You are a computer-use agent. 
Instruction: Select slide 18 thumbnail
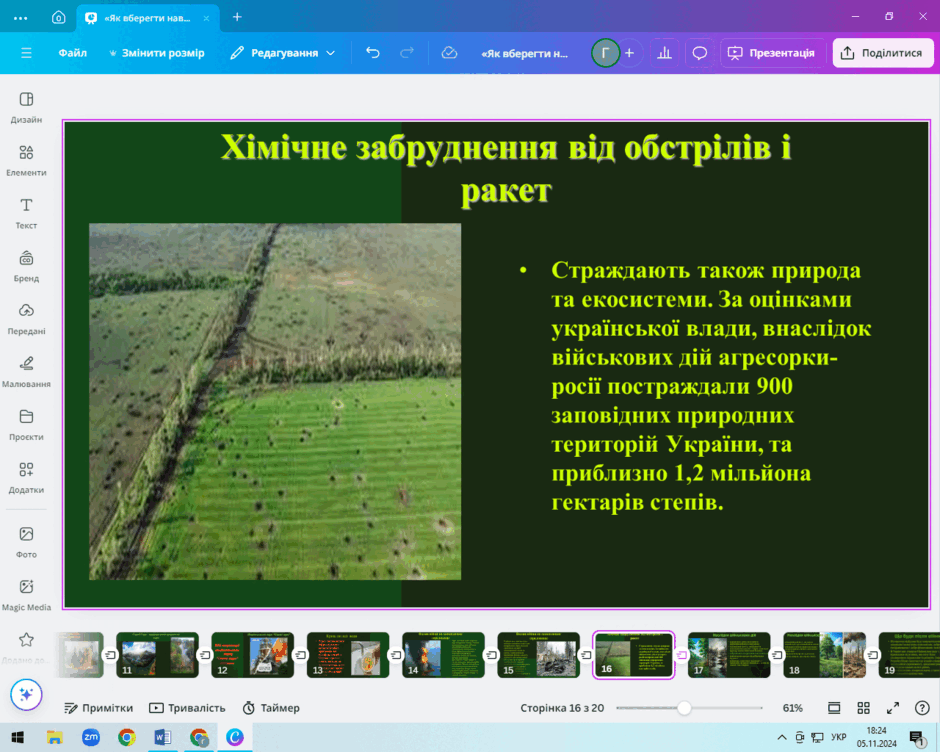pyautogui.click(x=824, y=655)
